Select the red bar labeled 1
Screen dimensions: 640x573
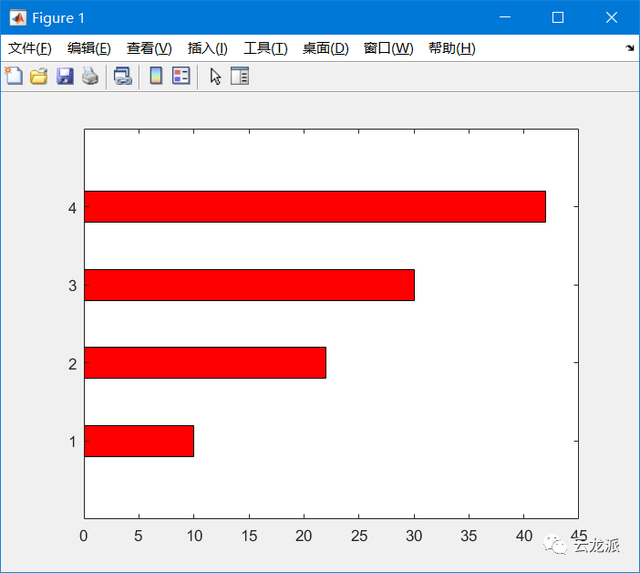139,441
